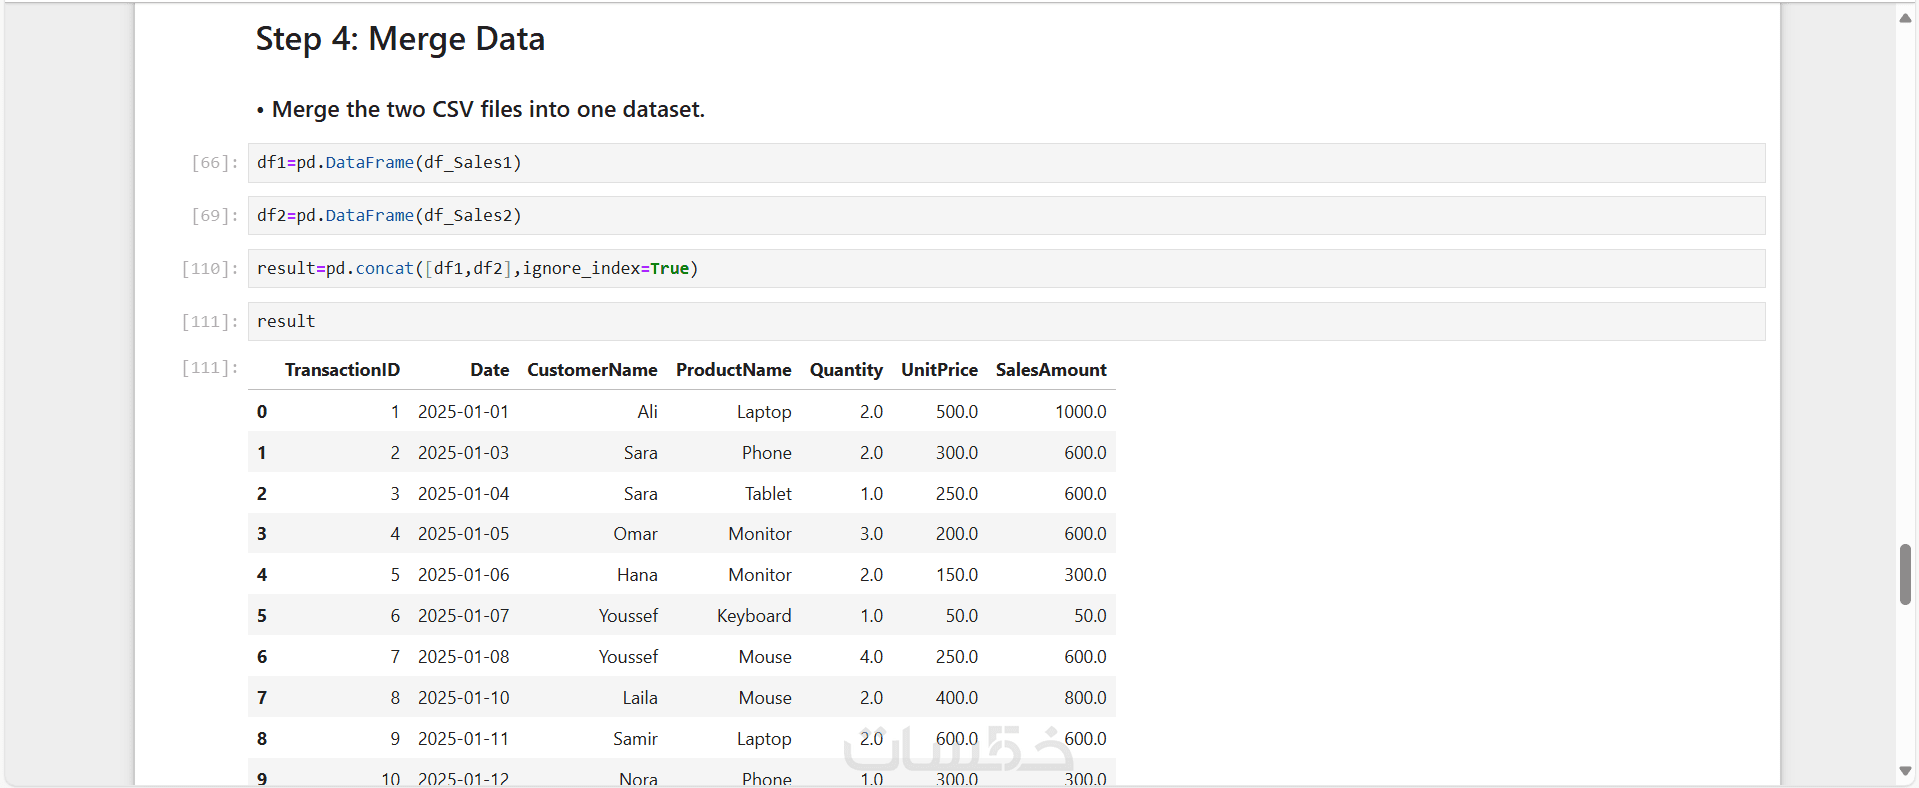This screenshot has width=1919, height=788.
Task: Click the [66] input prompt
Action: [214, 163]
